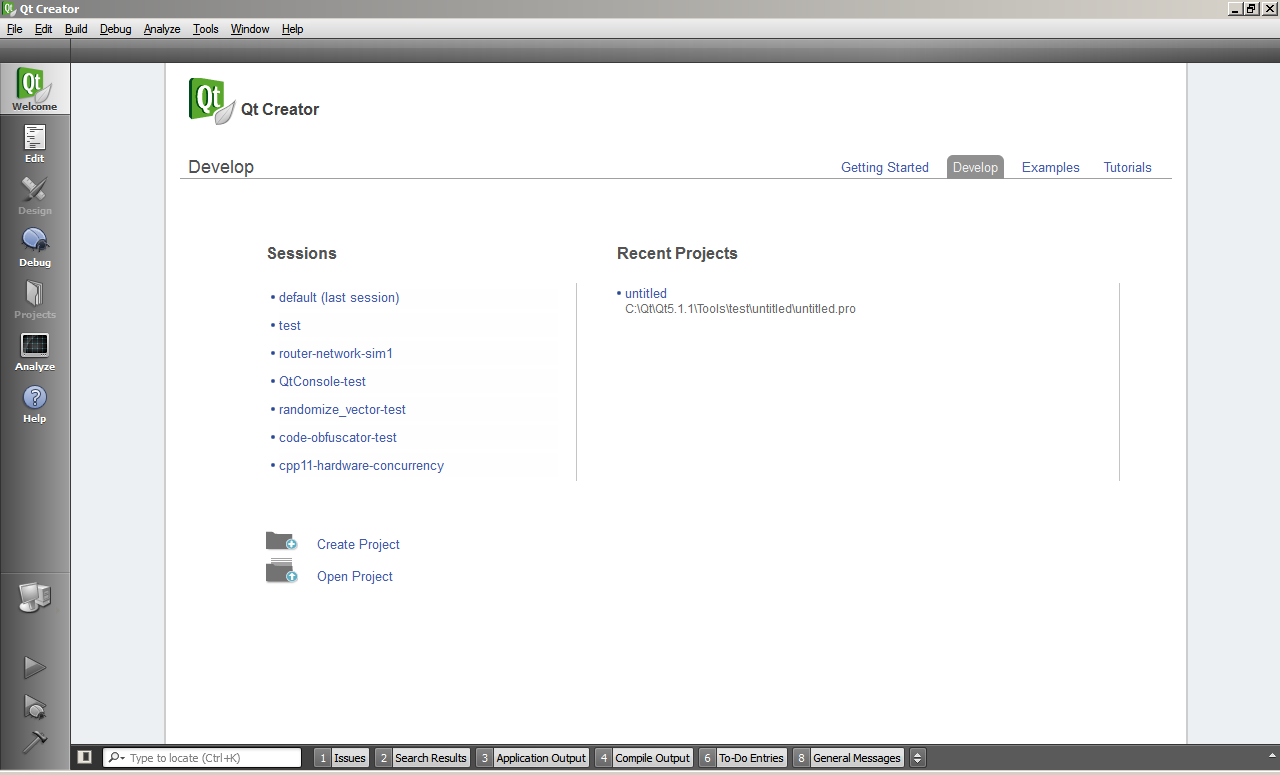Open the Edit menu

click(44, 29)
